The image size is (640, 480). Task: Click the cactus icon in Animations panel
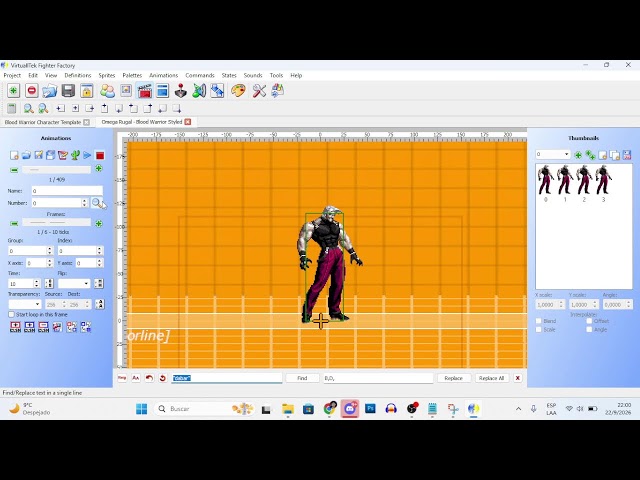point(75,155)
